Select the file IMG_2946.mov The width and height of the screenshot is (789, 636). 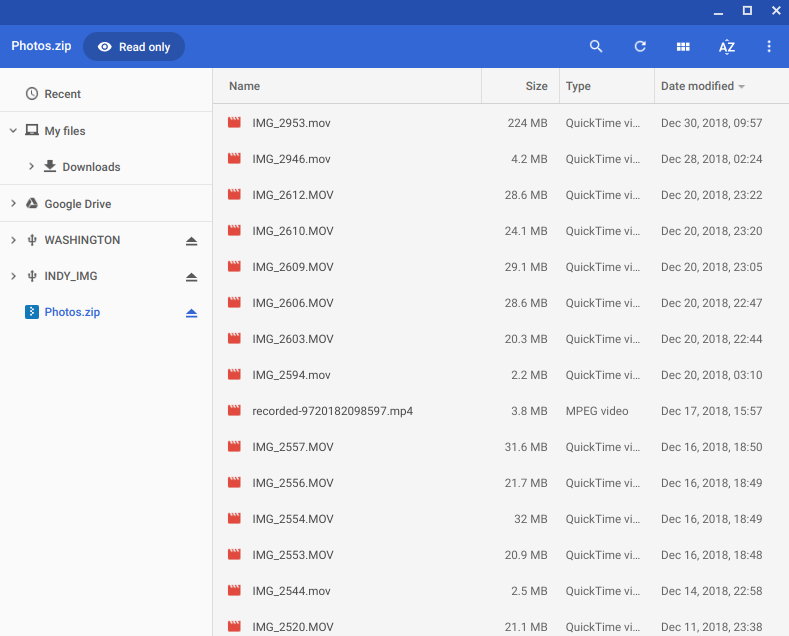tap(501, 159)
